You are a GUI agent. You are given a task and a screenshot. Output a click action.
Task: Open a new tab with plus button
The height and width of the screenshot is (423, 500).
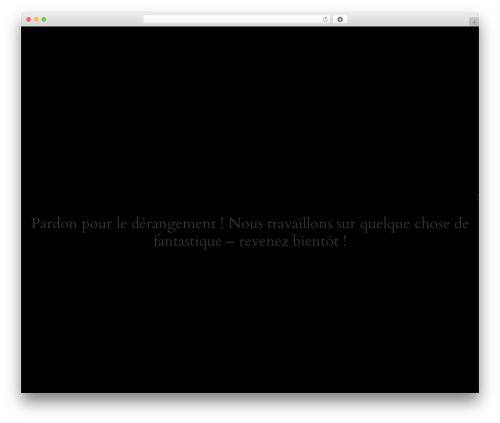(x=474, y=22)
